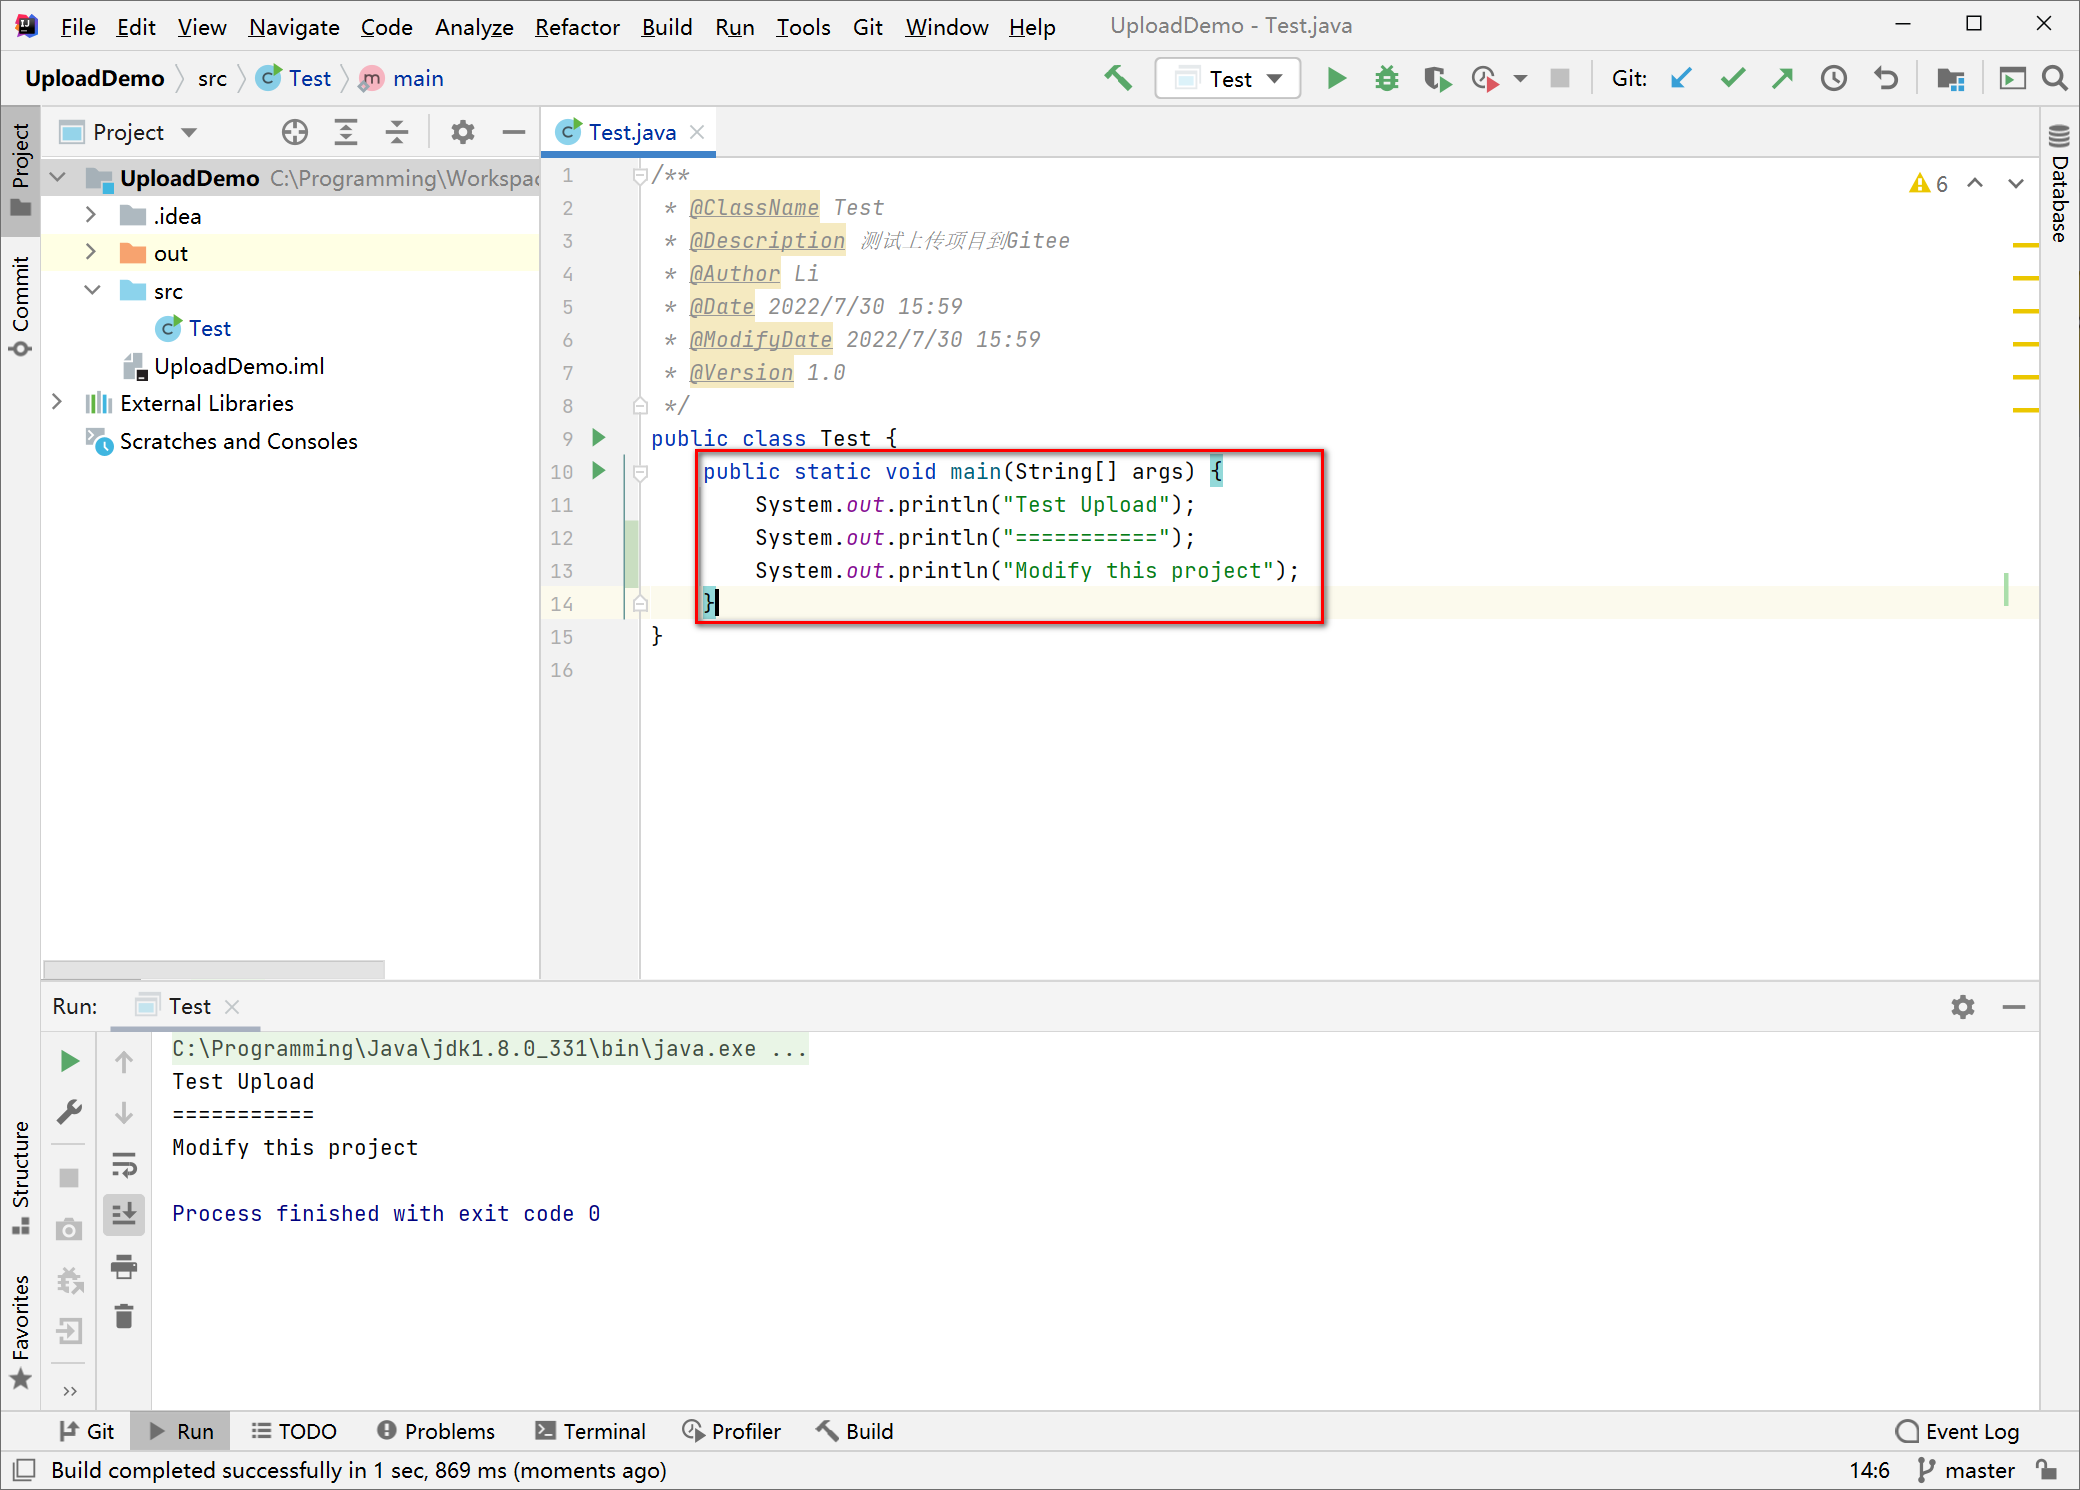The width and height of the screenshot is (2080, 1490).
Task: Rerun Test in the Run panel
Action: (69, 1061)
